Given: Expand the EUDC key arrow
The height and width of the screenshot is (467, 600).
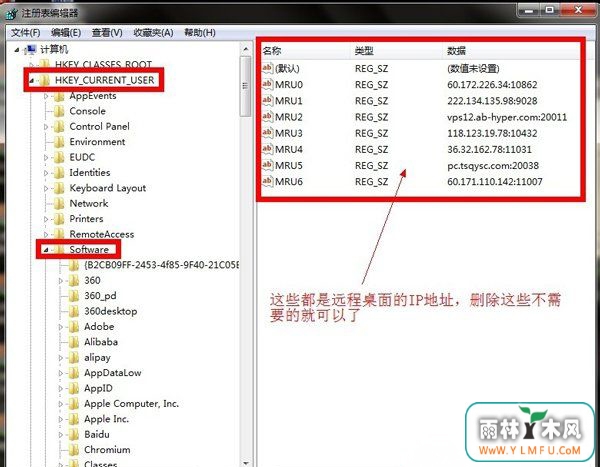Looking at the screenshot, I should (46, 157).
